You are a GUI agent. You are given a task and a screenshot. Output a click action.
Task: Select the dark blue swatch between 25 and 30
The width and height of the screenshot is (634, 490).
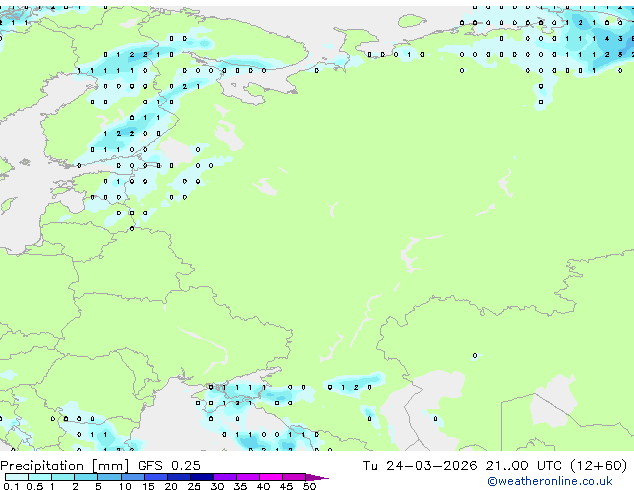click(202, 477)
